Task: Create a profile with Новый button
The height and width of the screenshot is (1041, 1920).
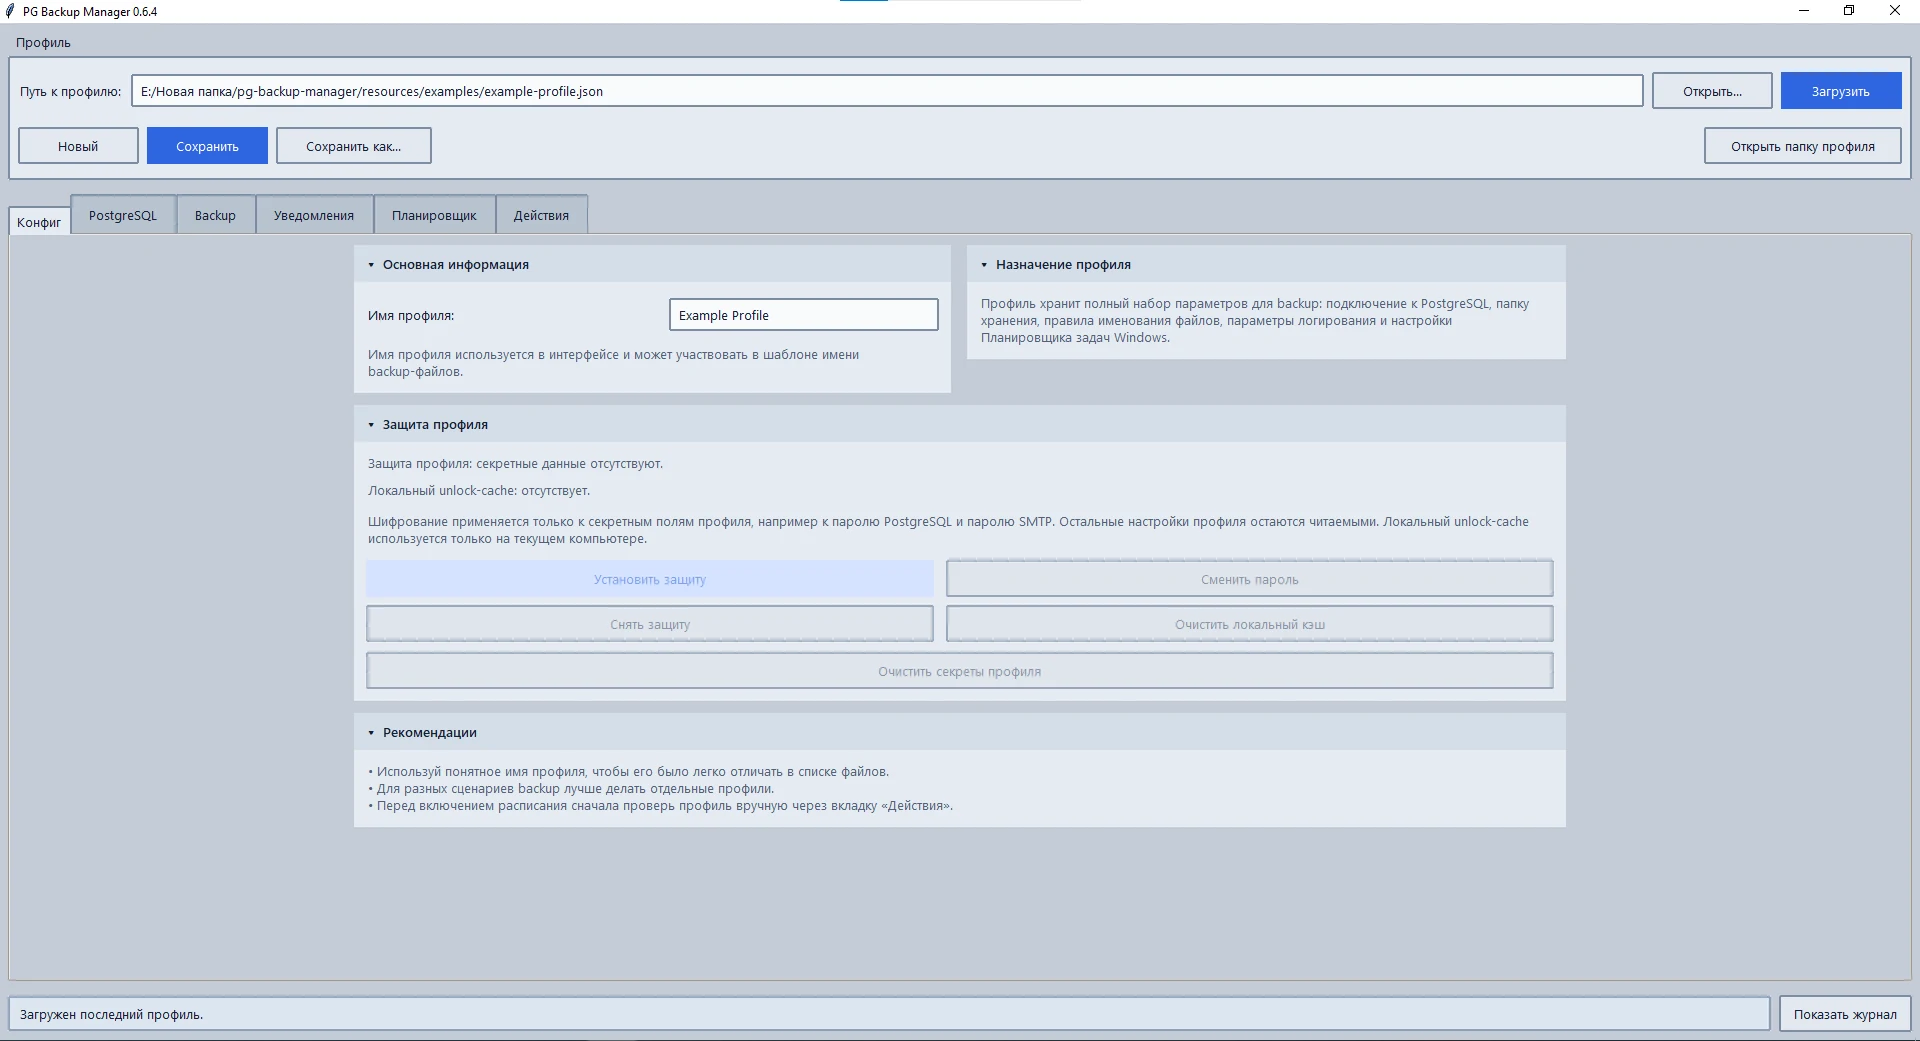Action: pos(78,146)
